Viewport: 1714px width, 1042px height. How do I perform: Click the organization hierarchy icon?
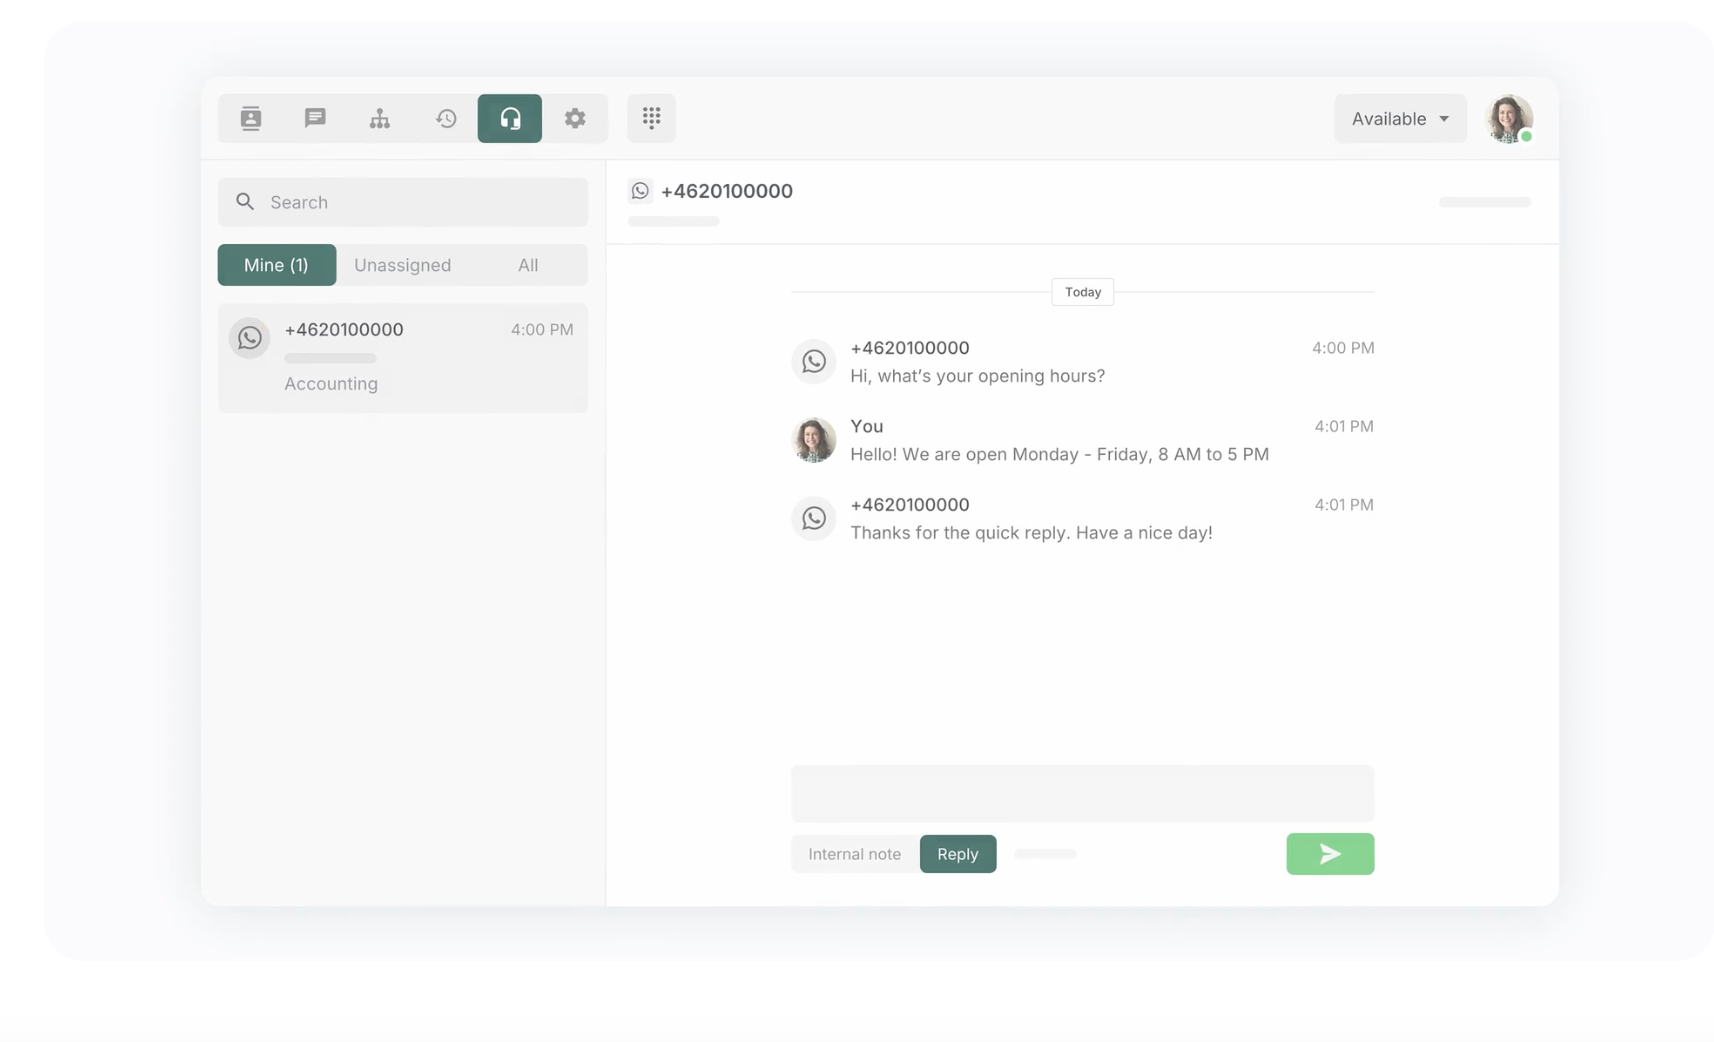(380, 118)
